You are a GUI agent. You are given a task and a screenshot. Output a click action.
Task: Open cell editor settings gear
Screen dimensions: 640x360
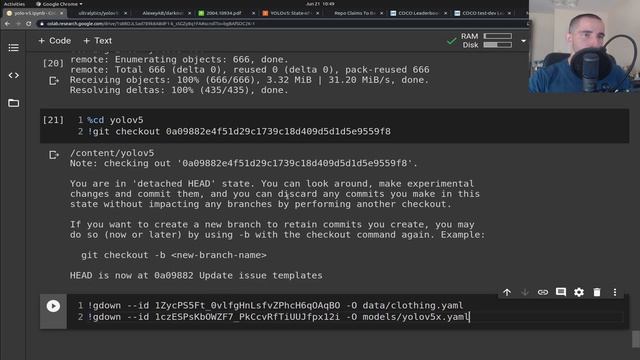coord(579,292)
